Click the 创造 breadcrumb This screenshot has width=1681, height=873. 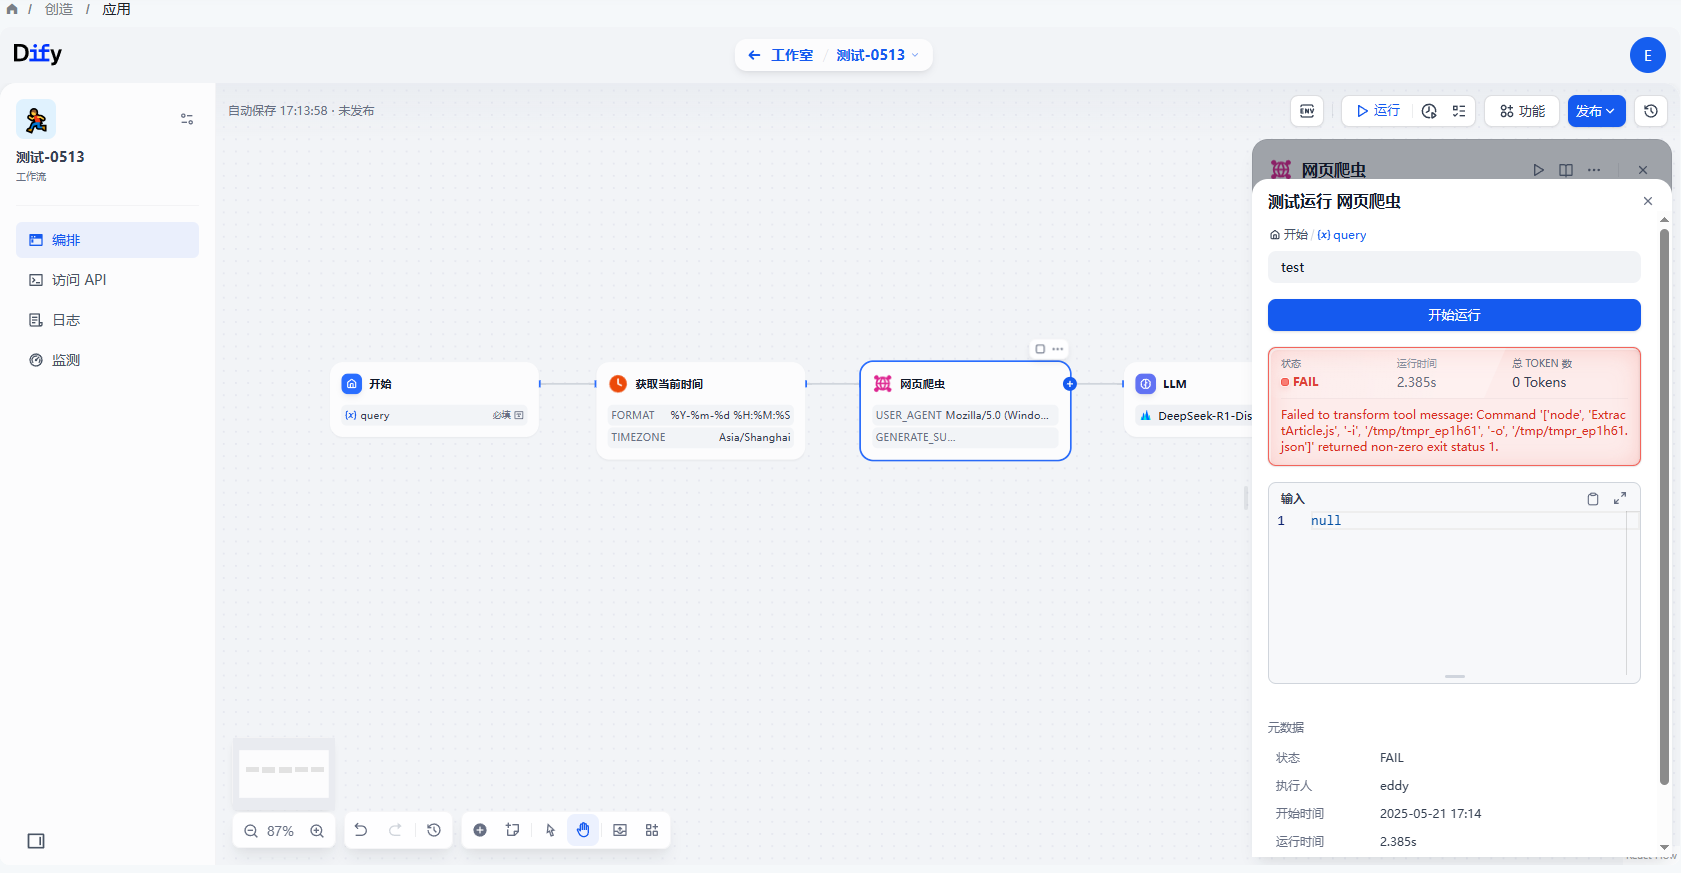[x=59, y=9]
